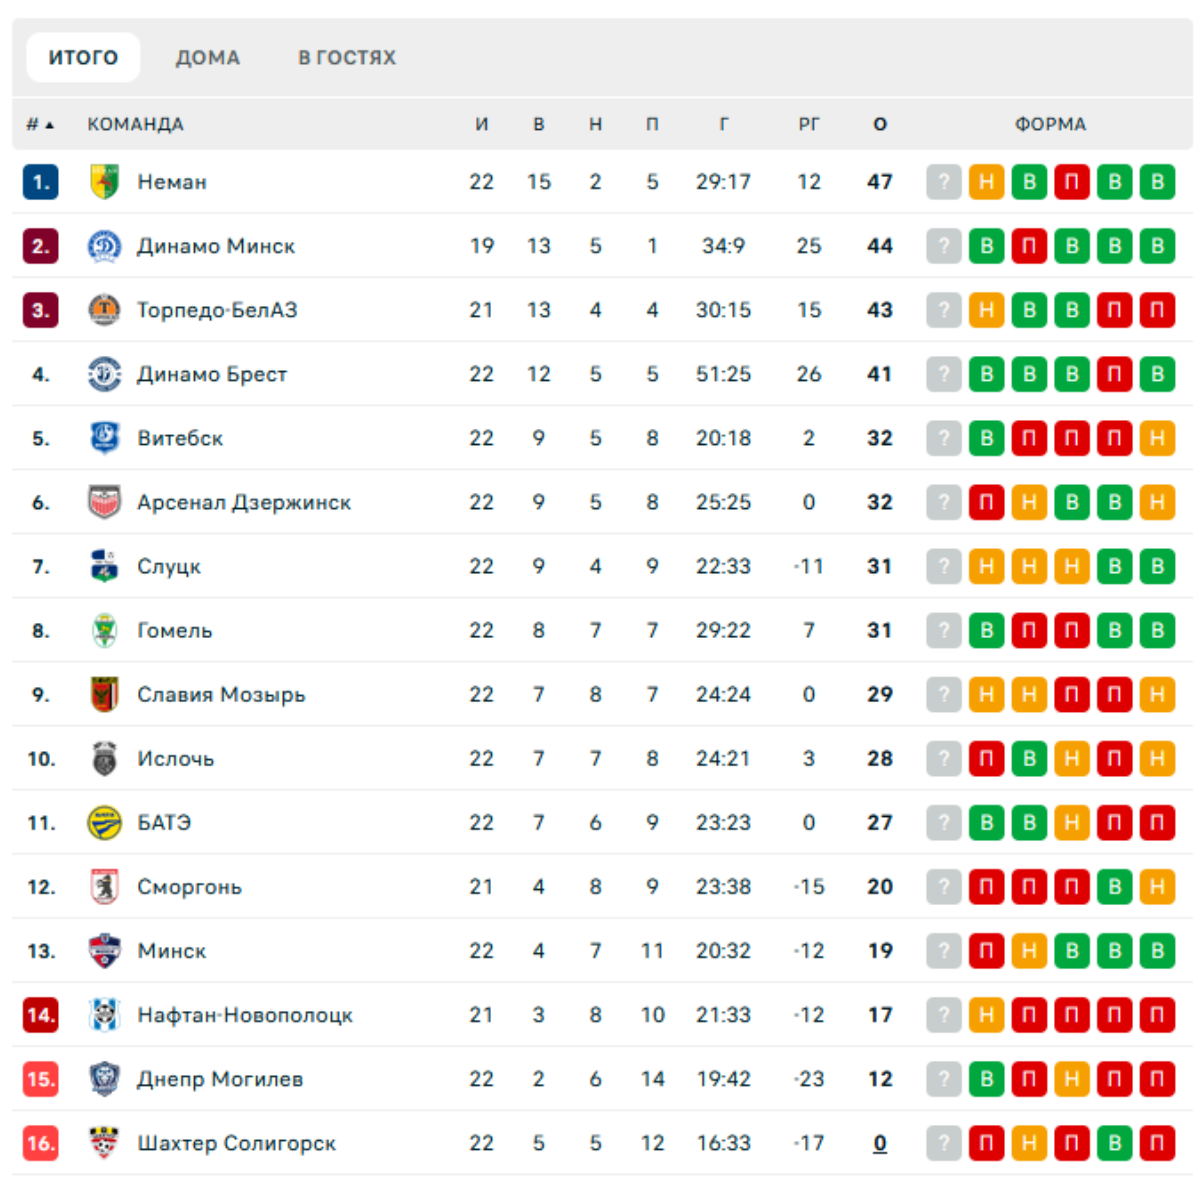The width and height of the screenshot is (1204, 1182).
Task: Sort standings by the РГ column header
Action: (x=809, y=125)
